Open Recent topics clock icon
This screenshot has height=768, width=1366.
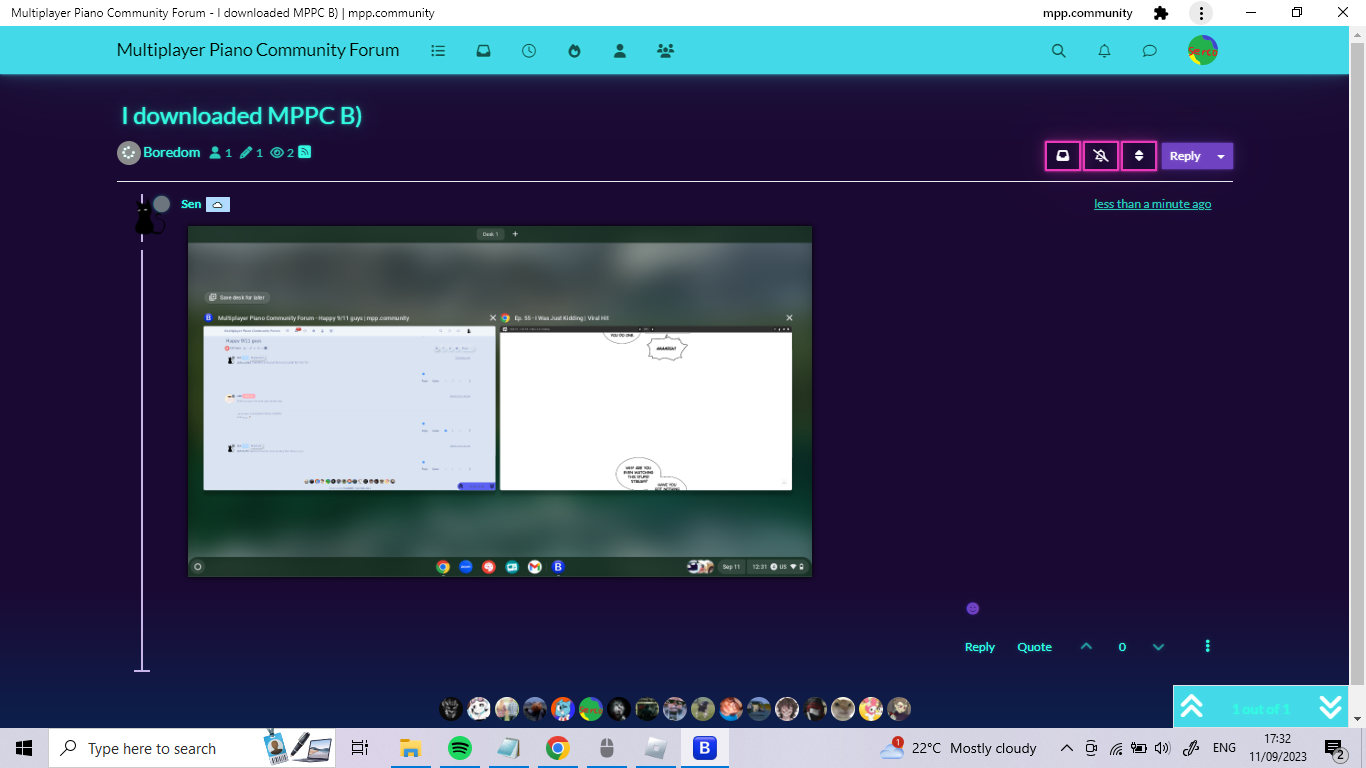[x=529, y=51]
